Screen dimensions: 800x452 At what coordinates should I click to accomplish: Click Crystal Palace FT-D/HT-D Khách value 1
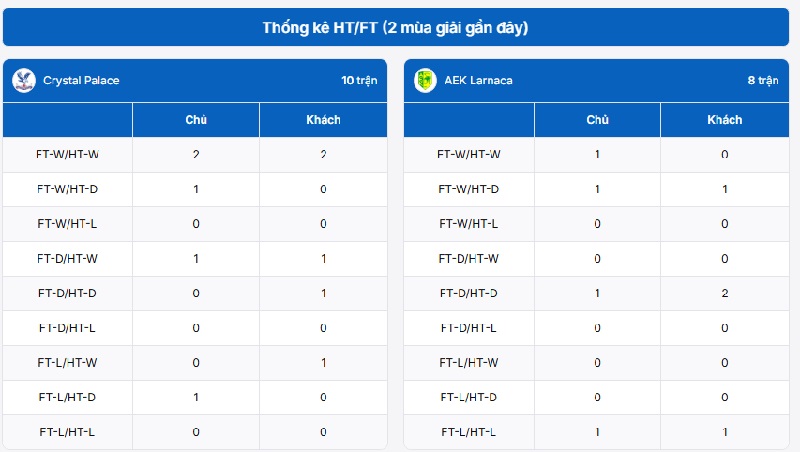point(323,293)
